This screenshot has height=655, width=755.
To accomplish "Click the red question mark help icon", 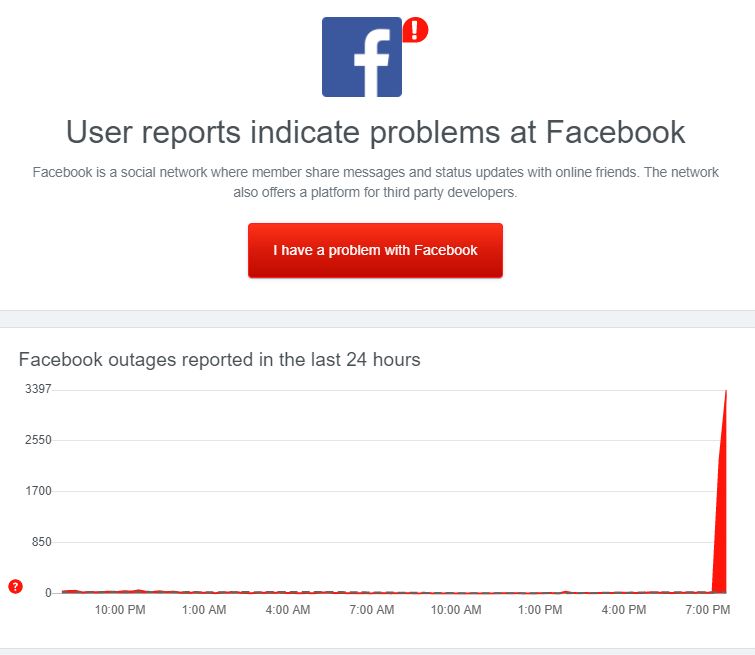I will tap(15, 586).
